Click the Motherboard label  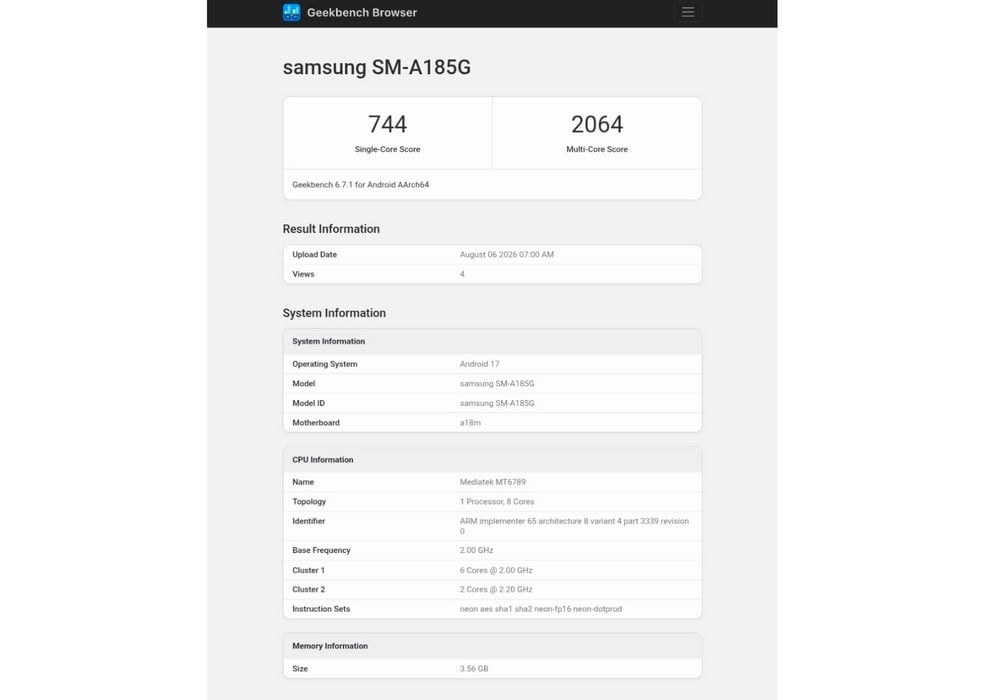(x=316, y=423)
